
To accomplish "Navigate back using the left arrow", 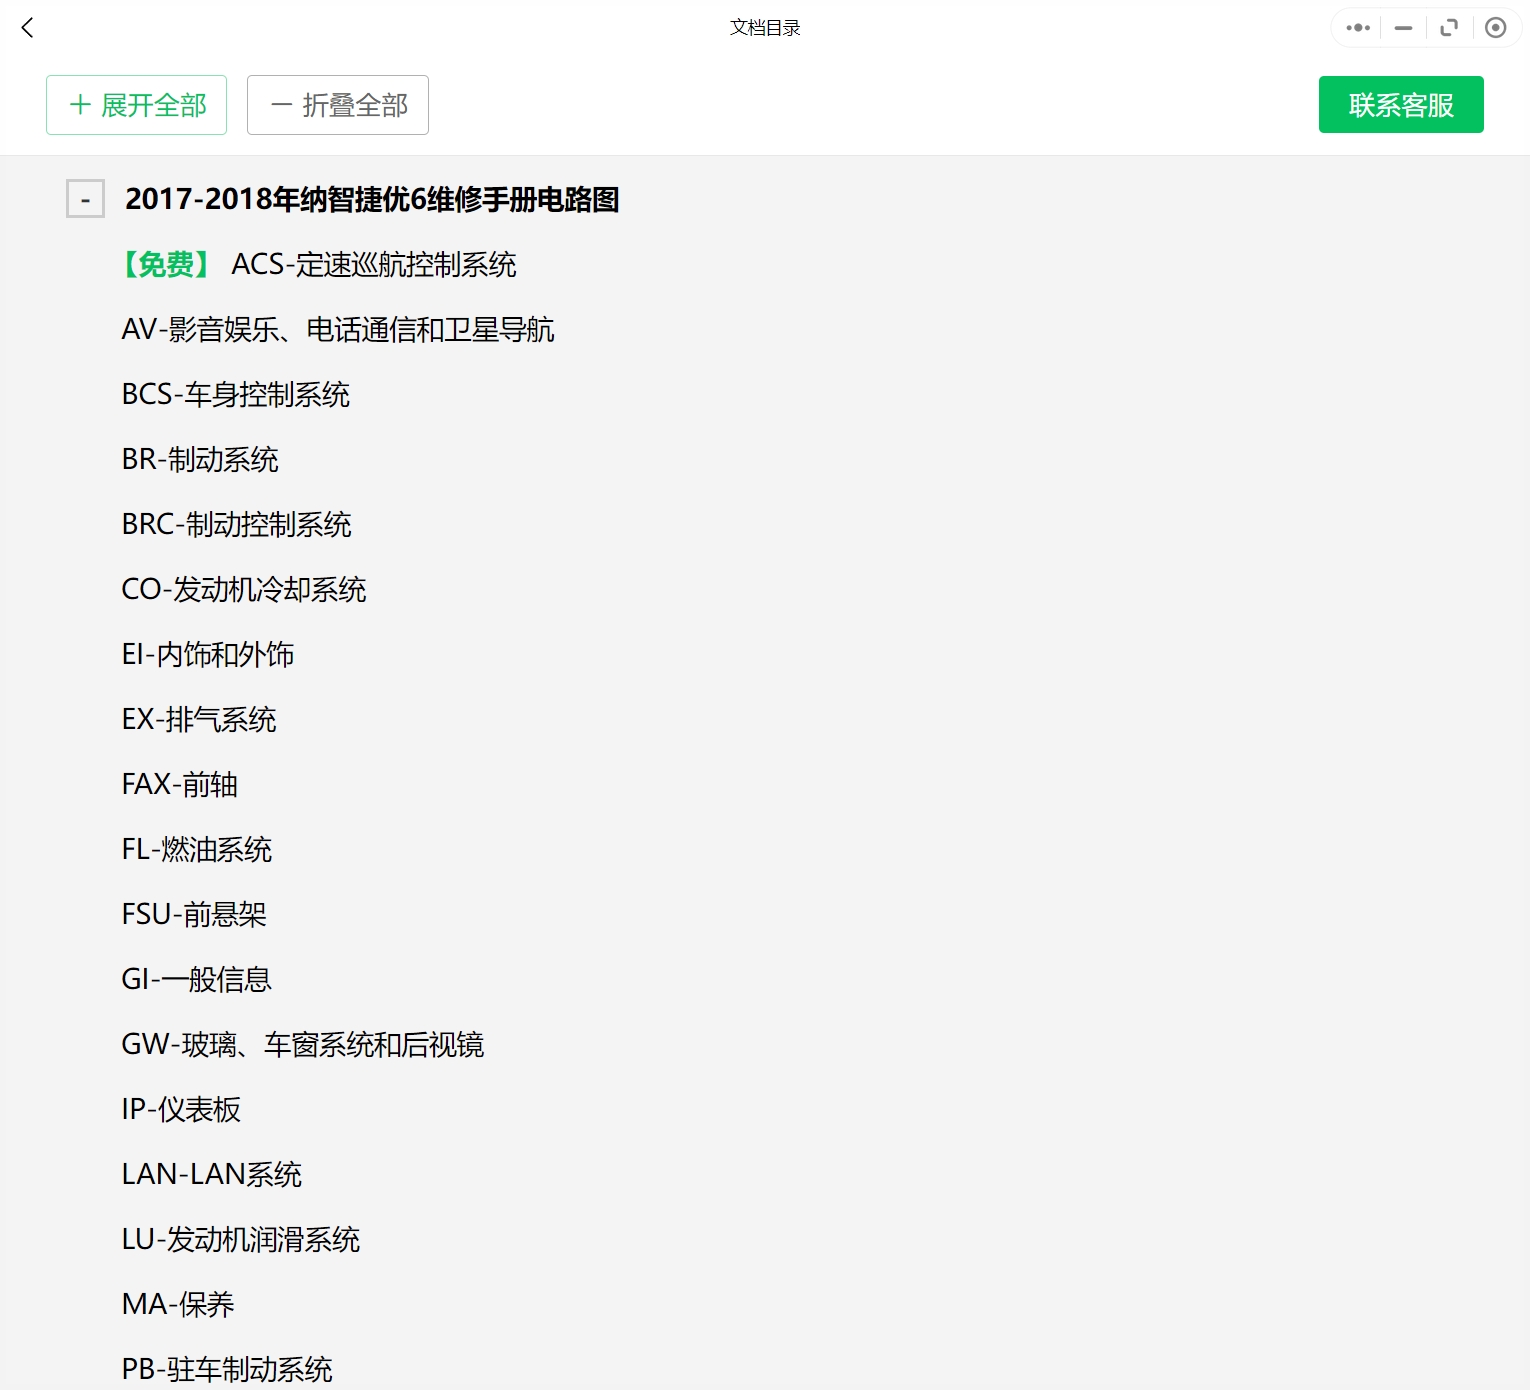I will tap(27, 28).
